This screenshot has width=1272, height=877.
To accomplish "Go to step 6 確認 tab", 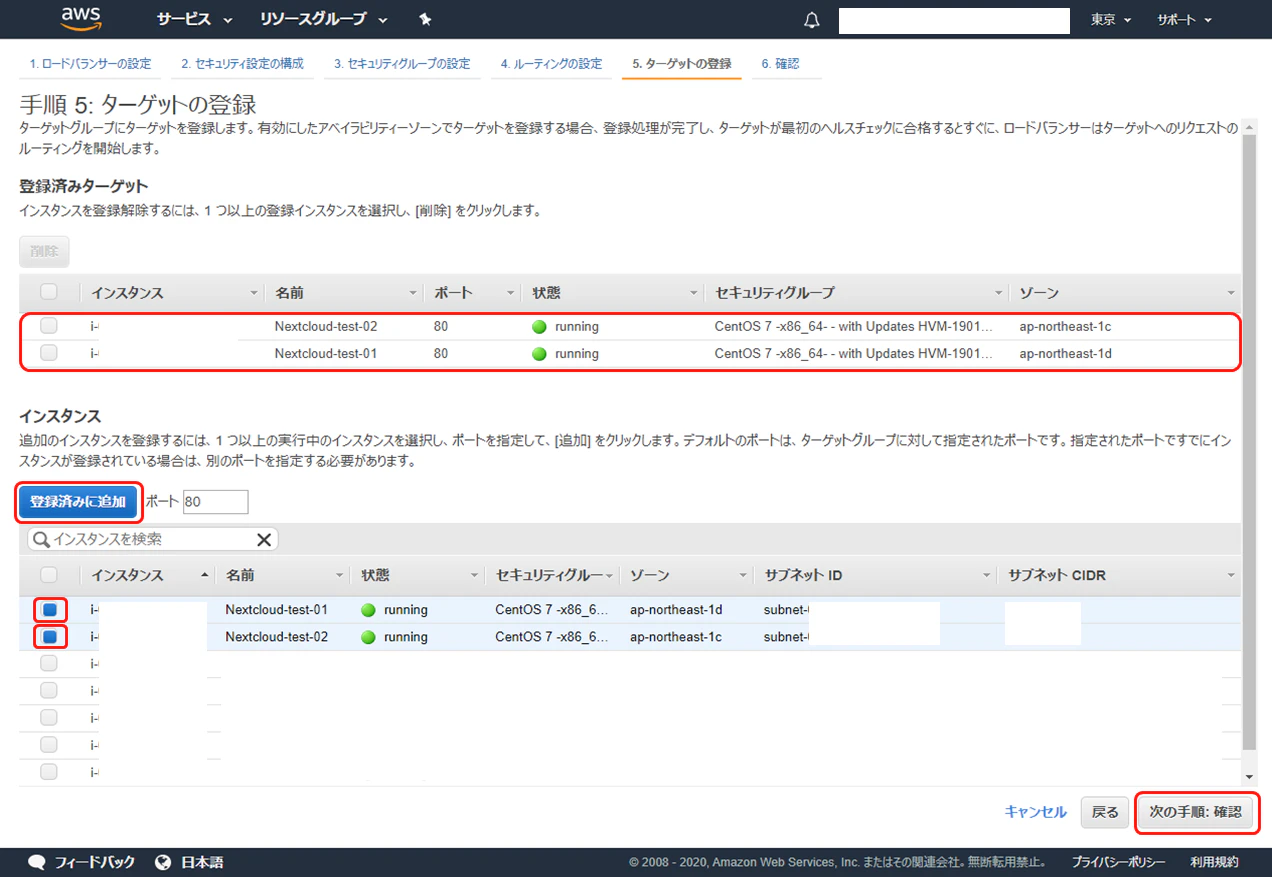I will [780, 64].
